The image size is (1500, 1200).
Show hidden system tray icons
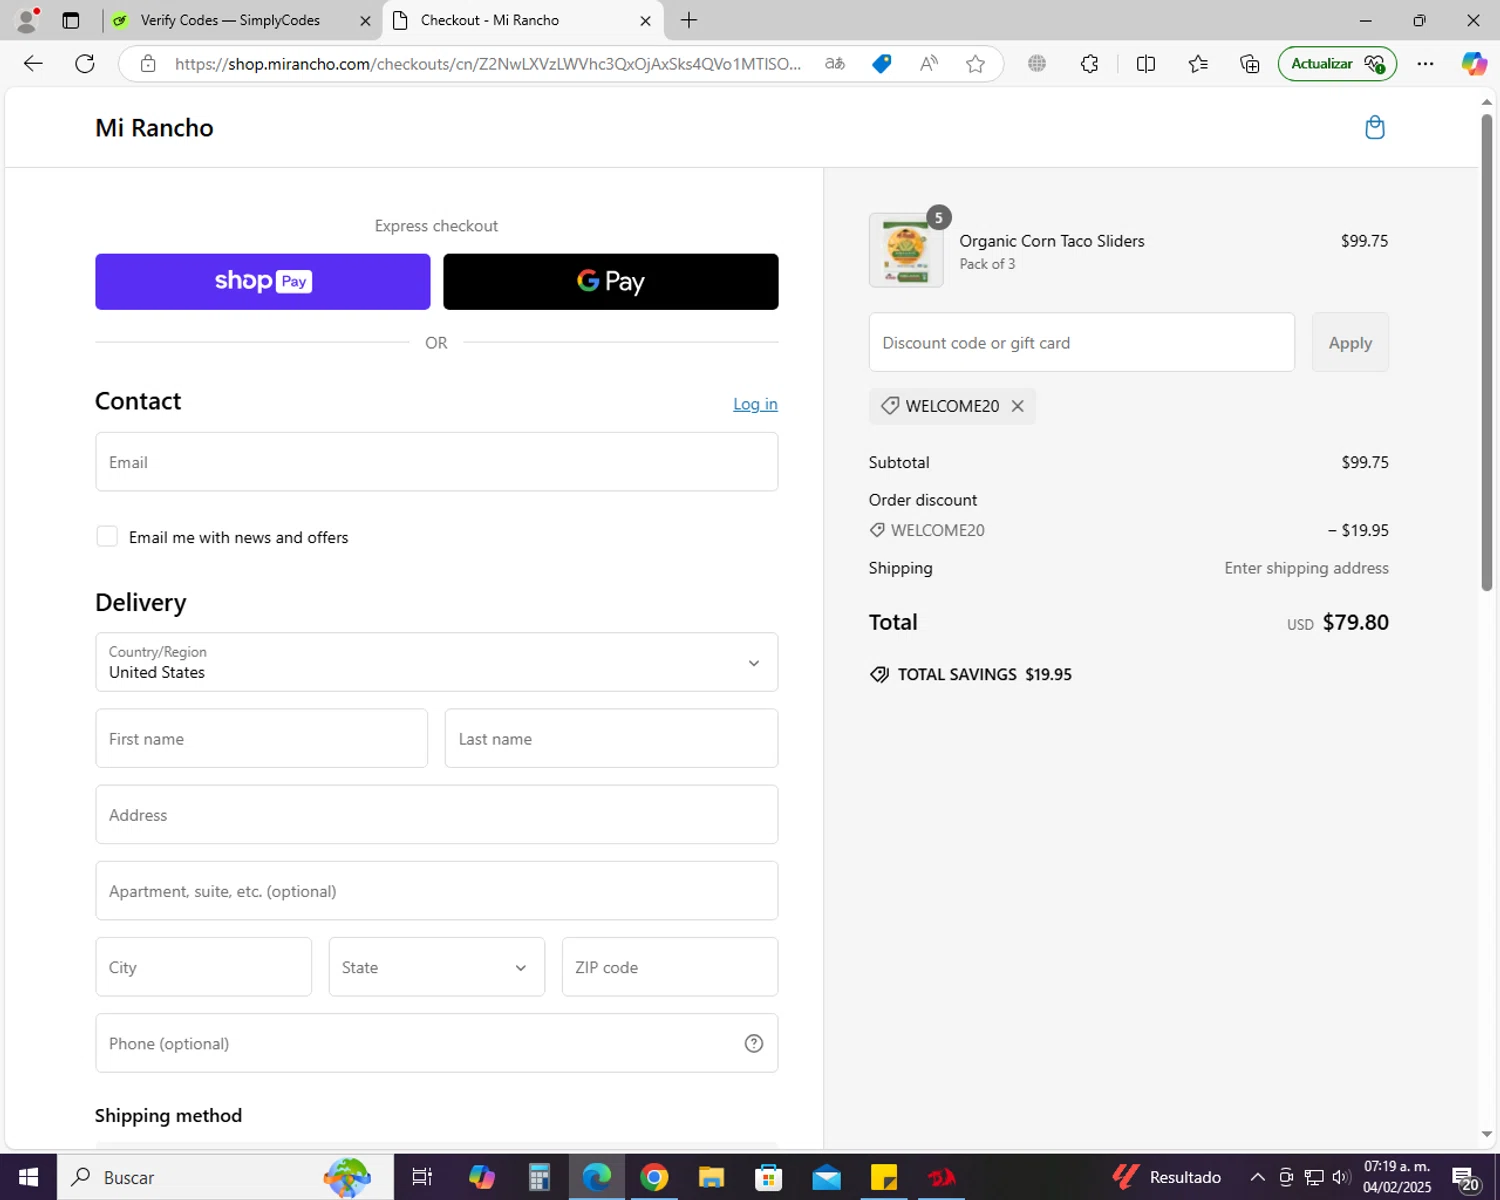pyautogui.click(x=1258, y=1177)
